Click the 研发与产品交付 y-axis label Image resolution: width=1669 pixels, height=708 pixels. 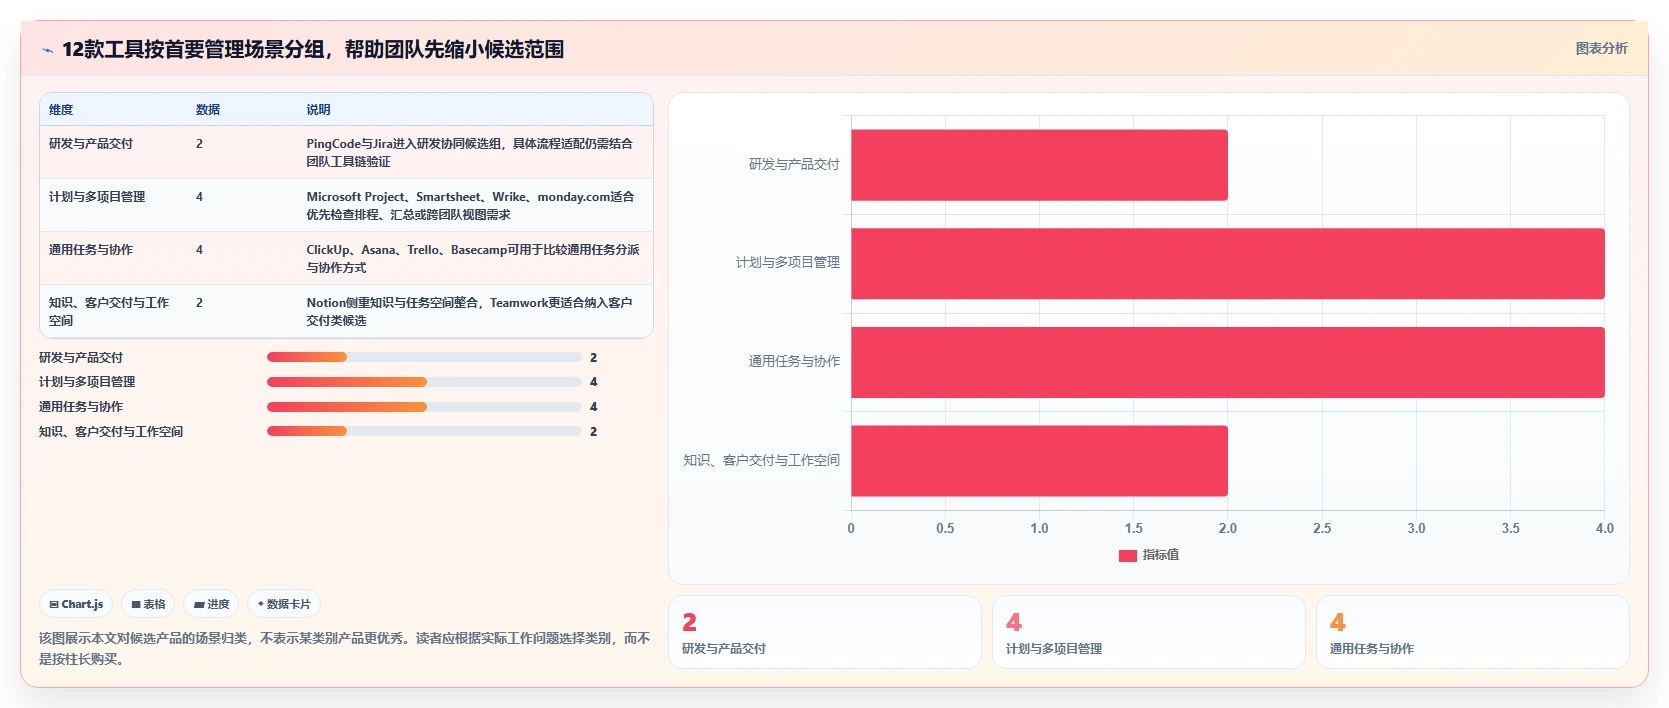point(794,165)
